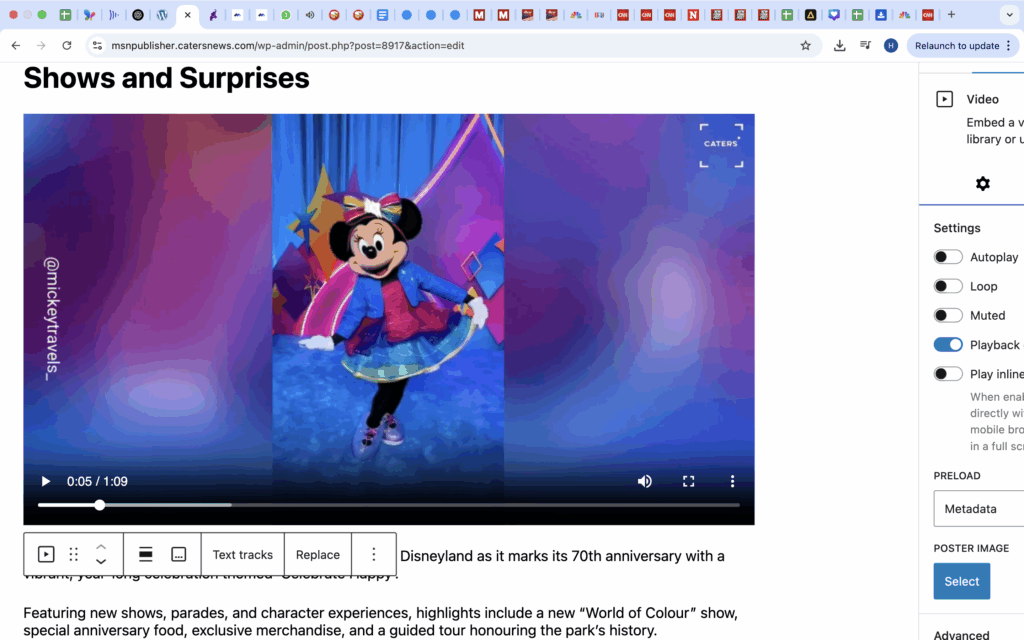The width and height of the screenshot is (1024, 640).
Task: Switch to the black circle icon tab
Action: coord(138,14)
